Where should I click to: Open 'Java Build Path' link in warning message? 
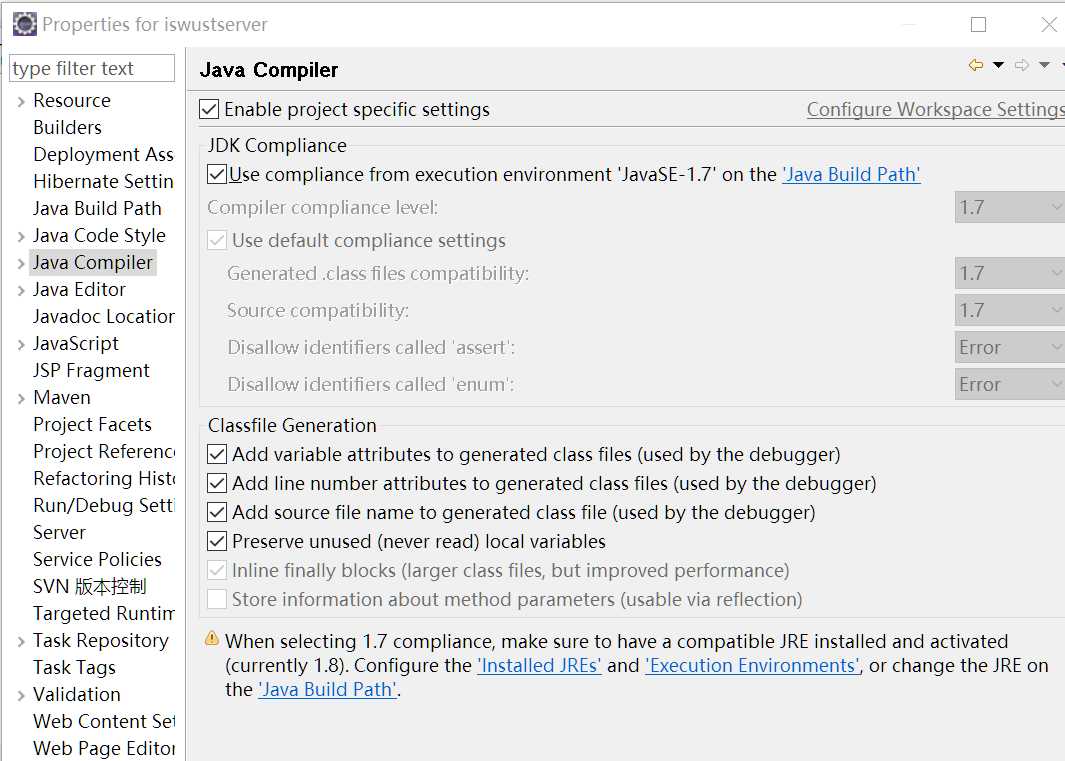(327, 690)
